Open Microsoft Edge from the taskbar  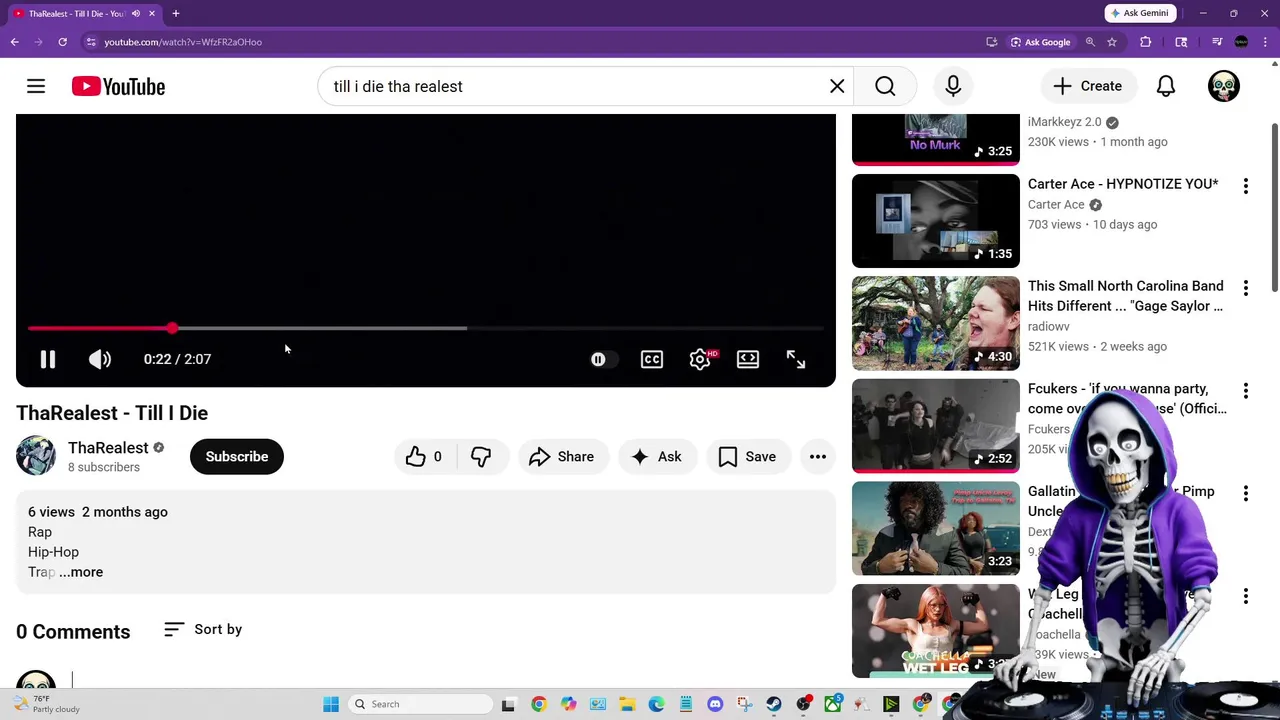pos(656,704)
